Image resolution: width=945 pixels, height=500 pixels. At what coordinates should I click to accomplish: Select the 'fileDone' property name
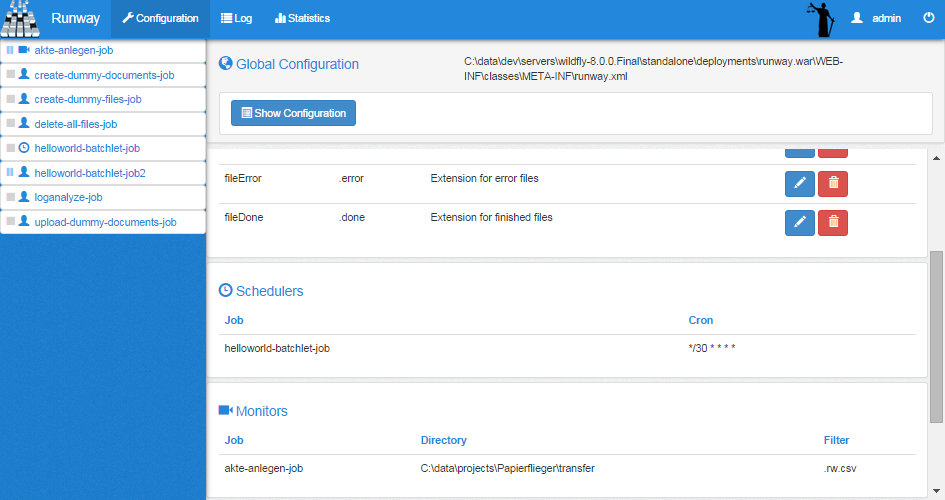pos(243,217)
